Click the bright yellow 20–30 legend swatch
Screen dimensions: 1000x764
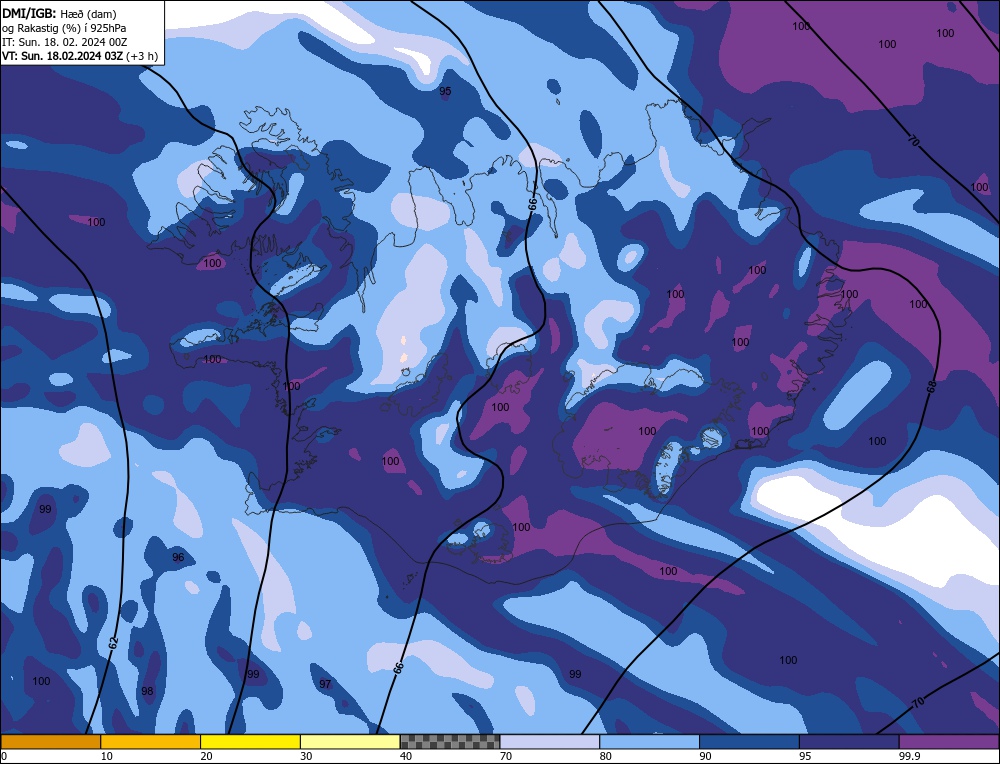250,742
